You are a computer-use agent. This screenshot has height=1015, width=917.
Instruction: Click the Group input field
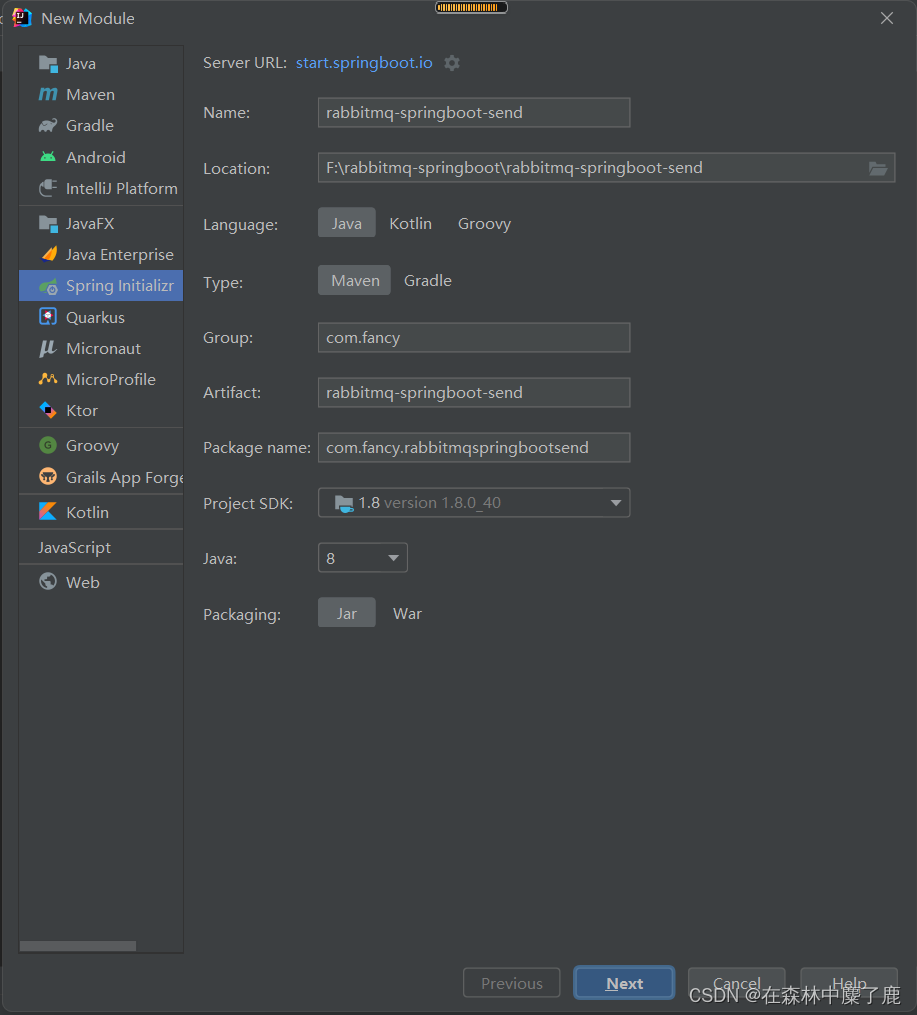[x=474, y=337]
